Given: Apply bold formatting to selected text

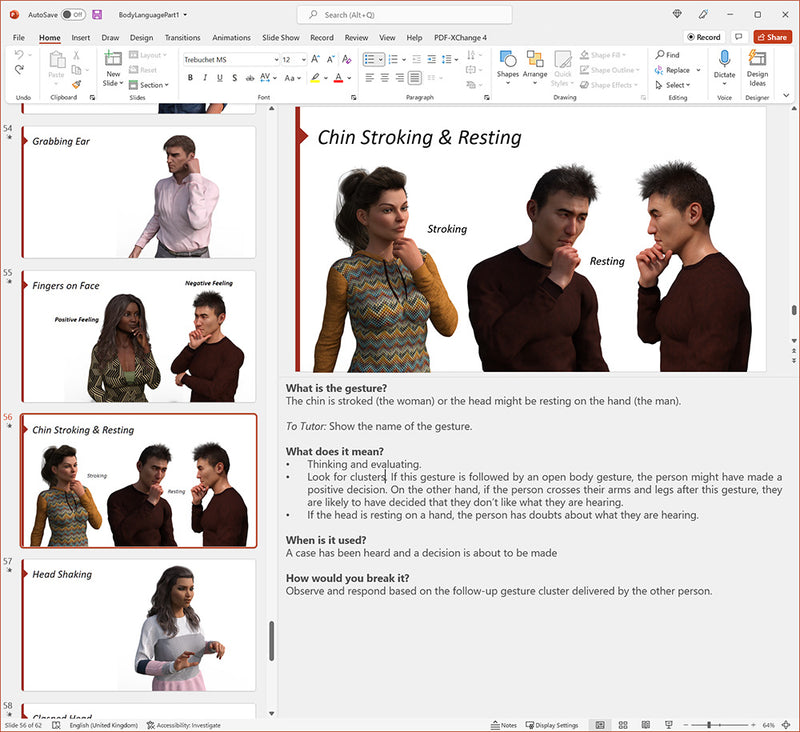Looking at the screenshot, I should click(190, 77).
